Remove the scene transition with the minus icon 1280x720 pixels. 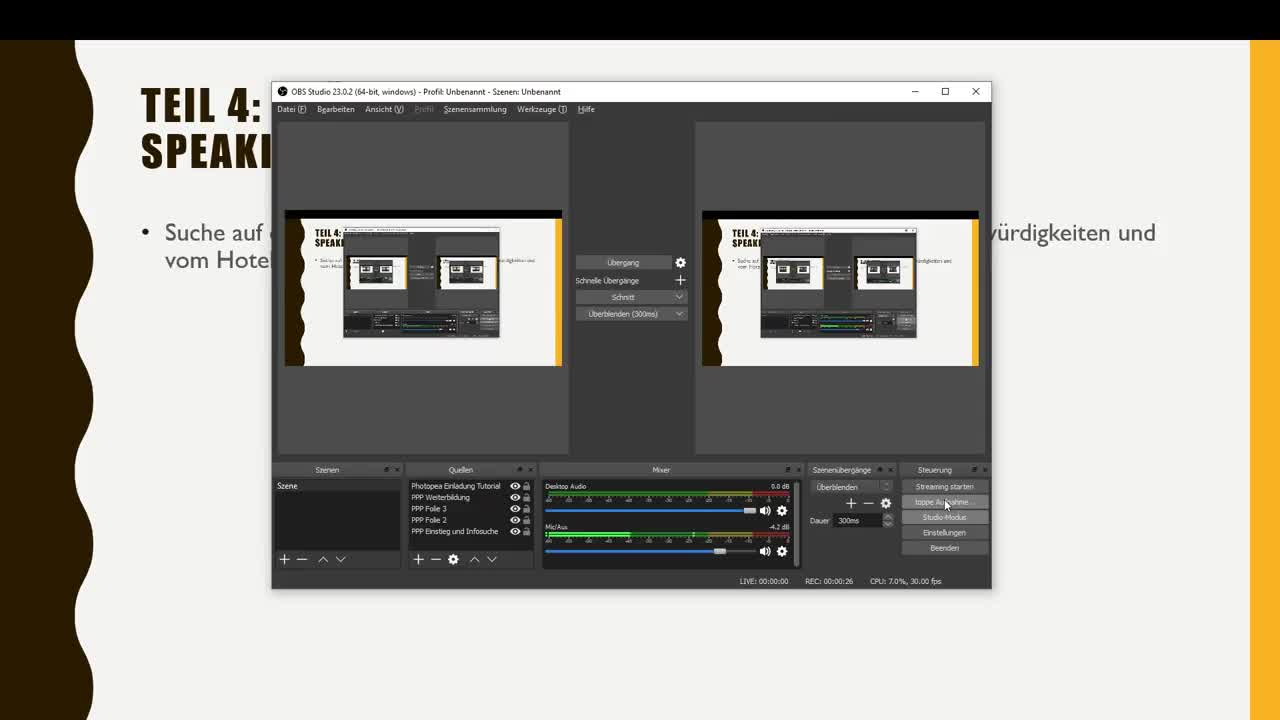[x=868, y=503]
